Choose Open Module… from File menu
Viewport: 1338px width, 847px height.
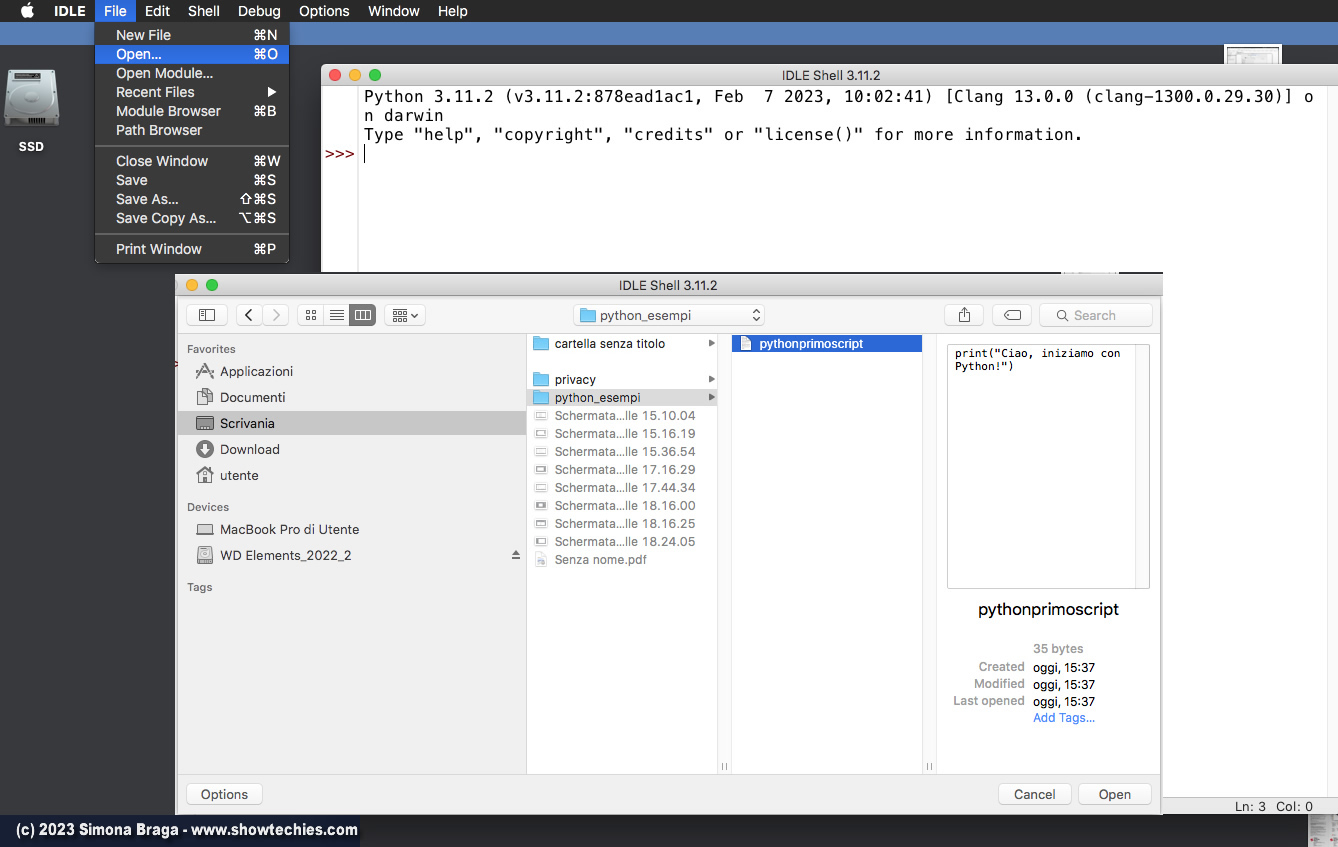pos(192,73)
